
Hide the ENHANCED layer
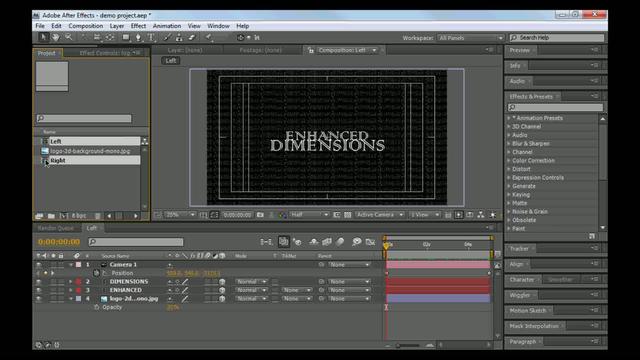[x=38, y=291]
